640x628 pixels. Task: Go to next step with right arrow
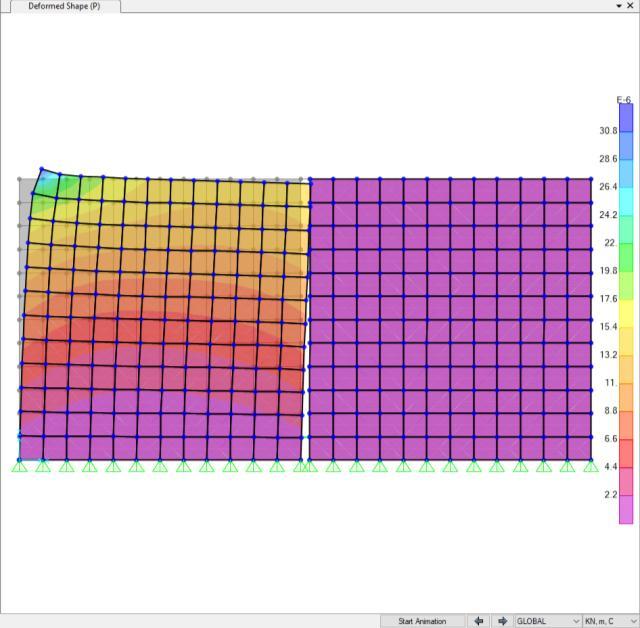click(502, 621)
